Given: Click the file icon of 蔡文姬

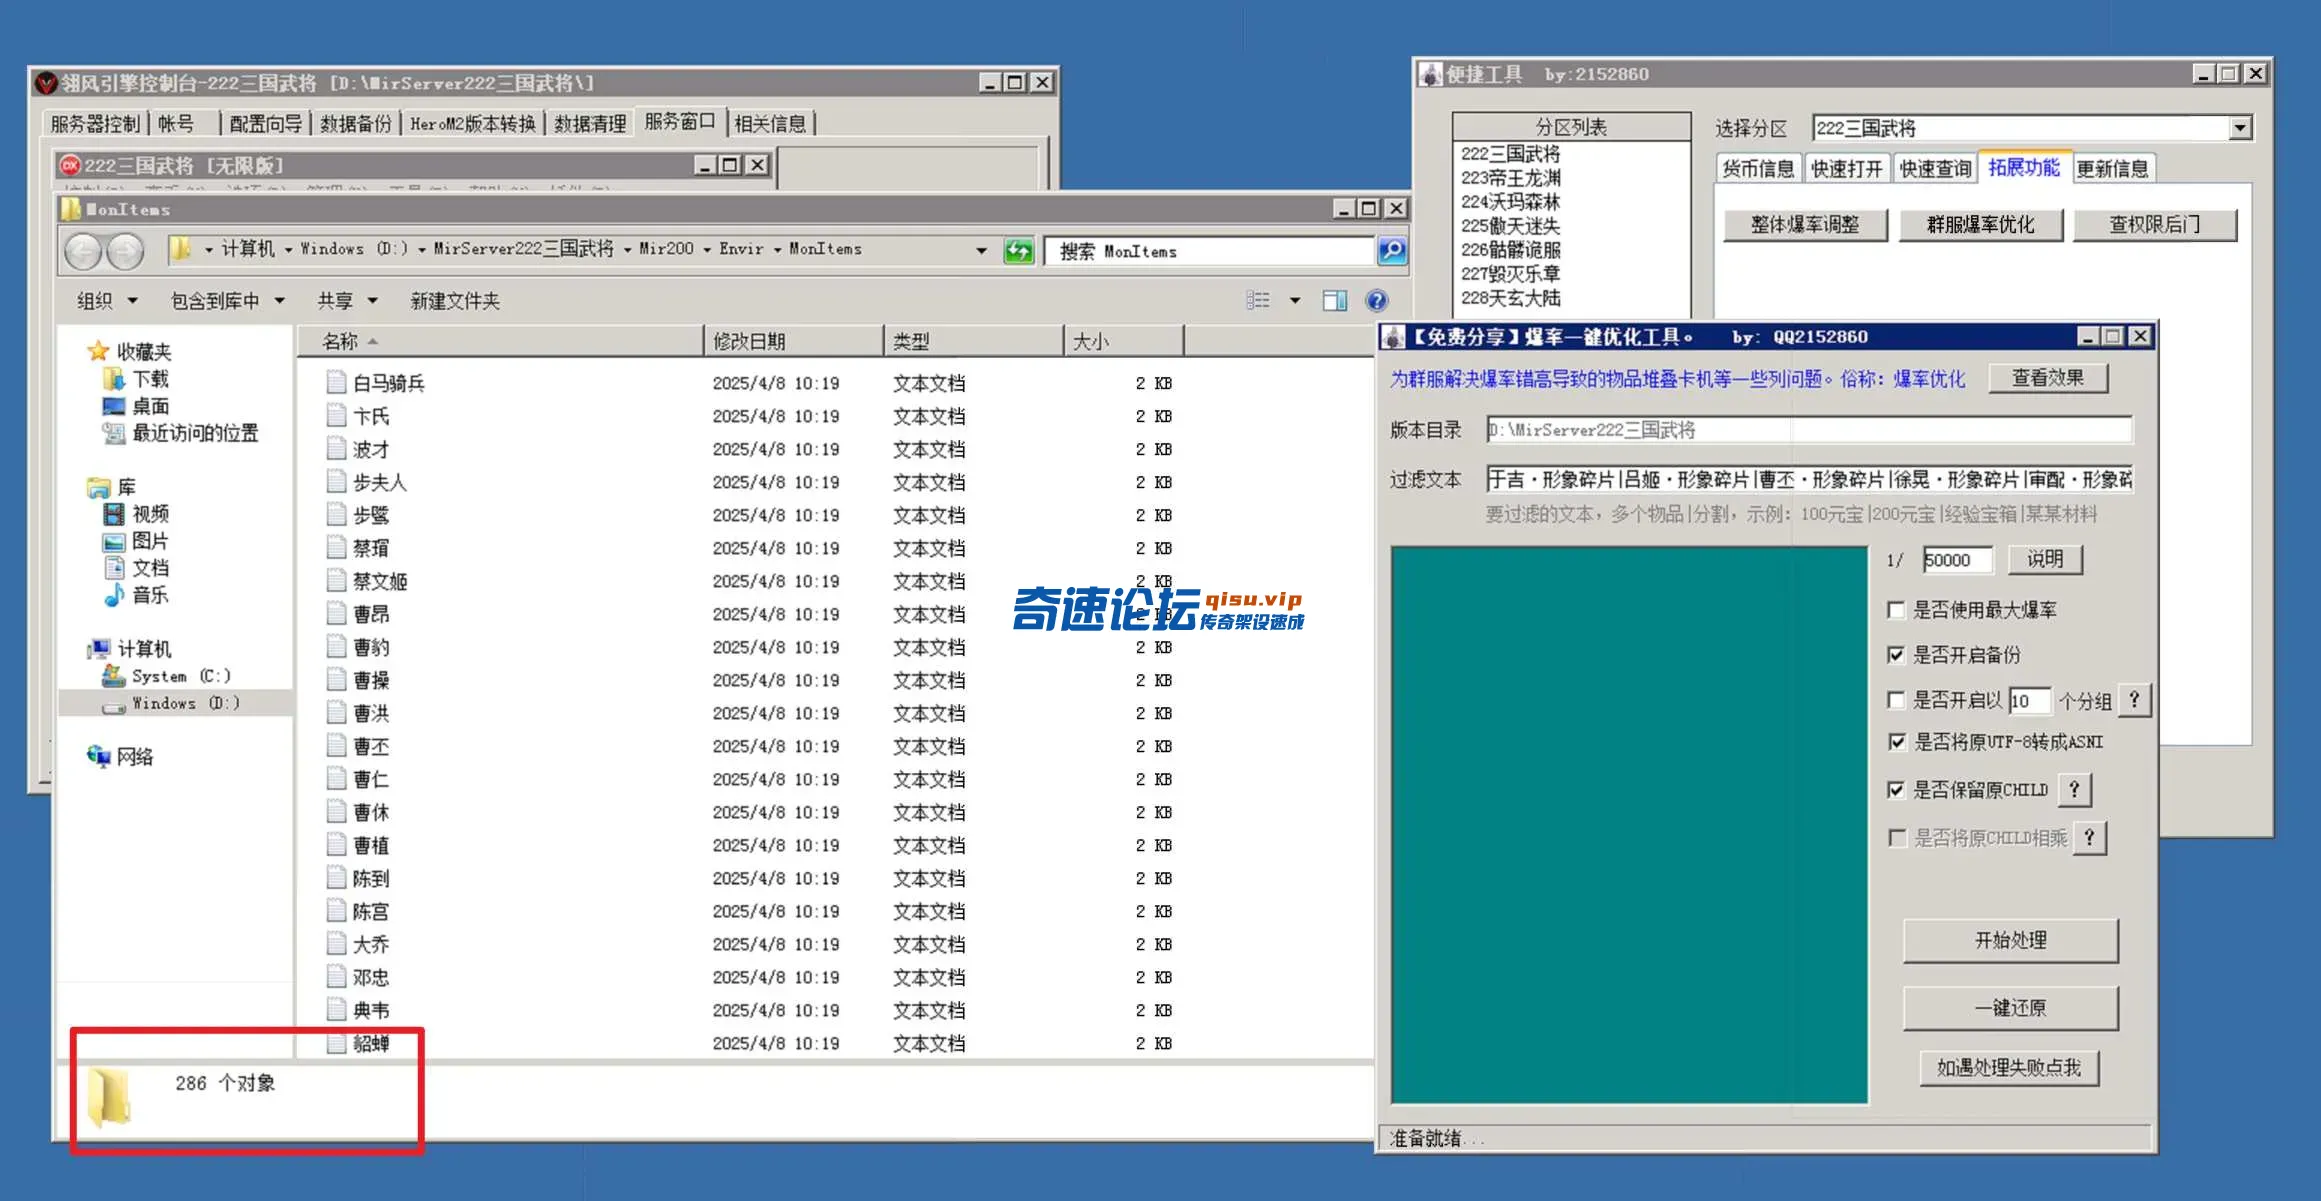Looking at the screenshot, I should [336, 580].
